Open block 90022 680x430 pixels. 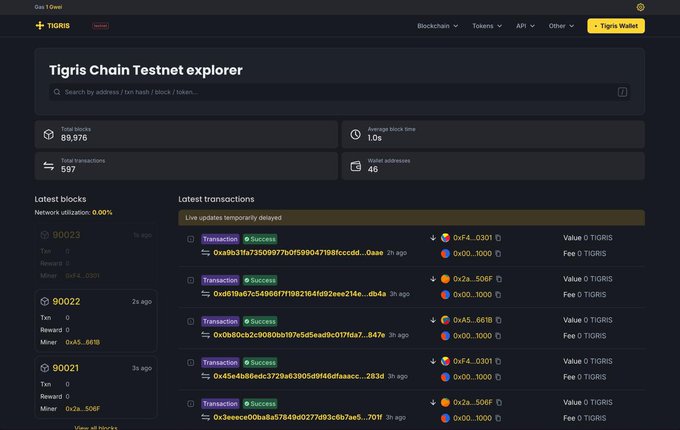(x=66, y=301)
